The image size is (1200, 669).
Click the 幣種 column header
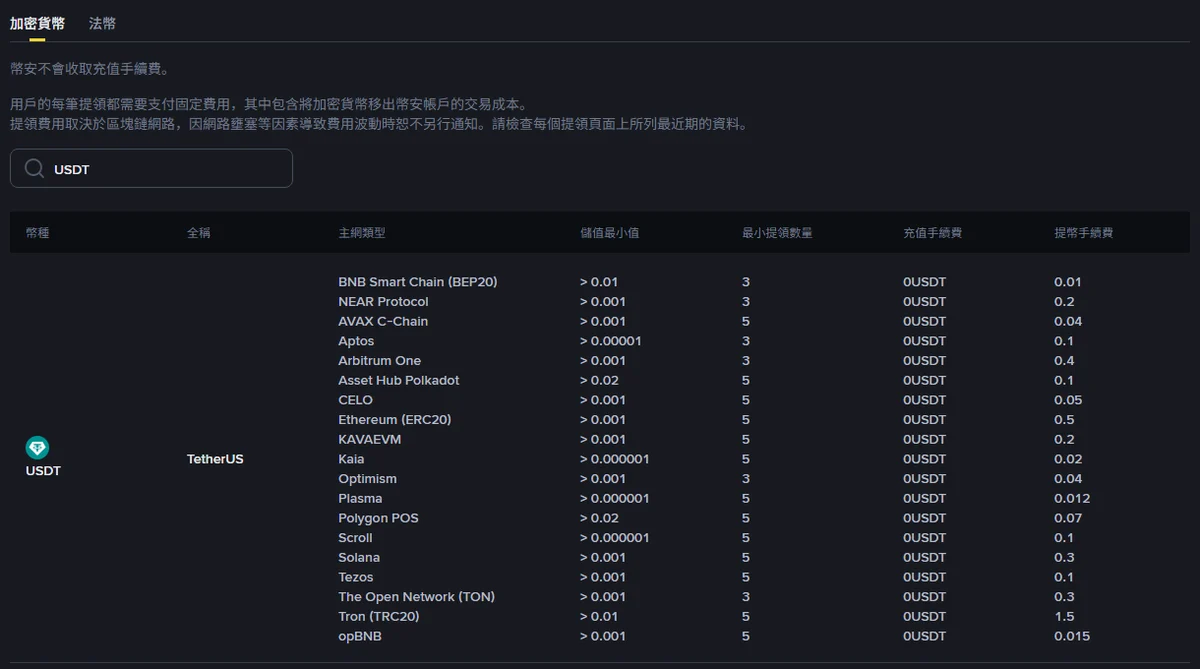[37, 233]
